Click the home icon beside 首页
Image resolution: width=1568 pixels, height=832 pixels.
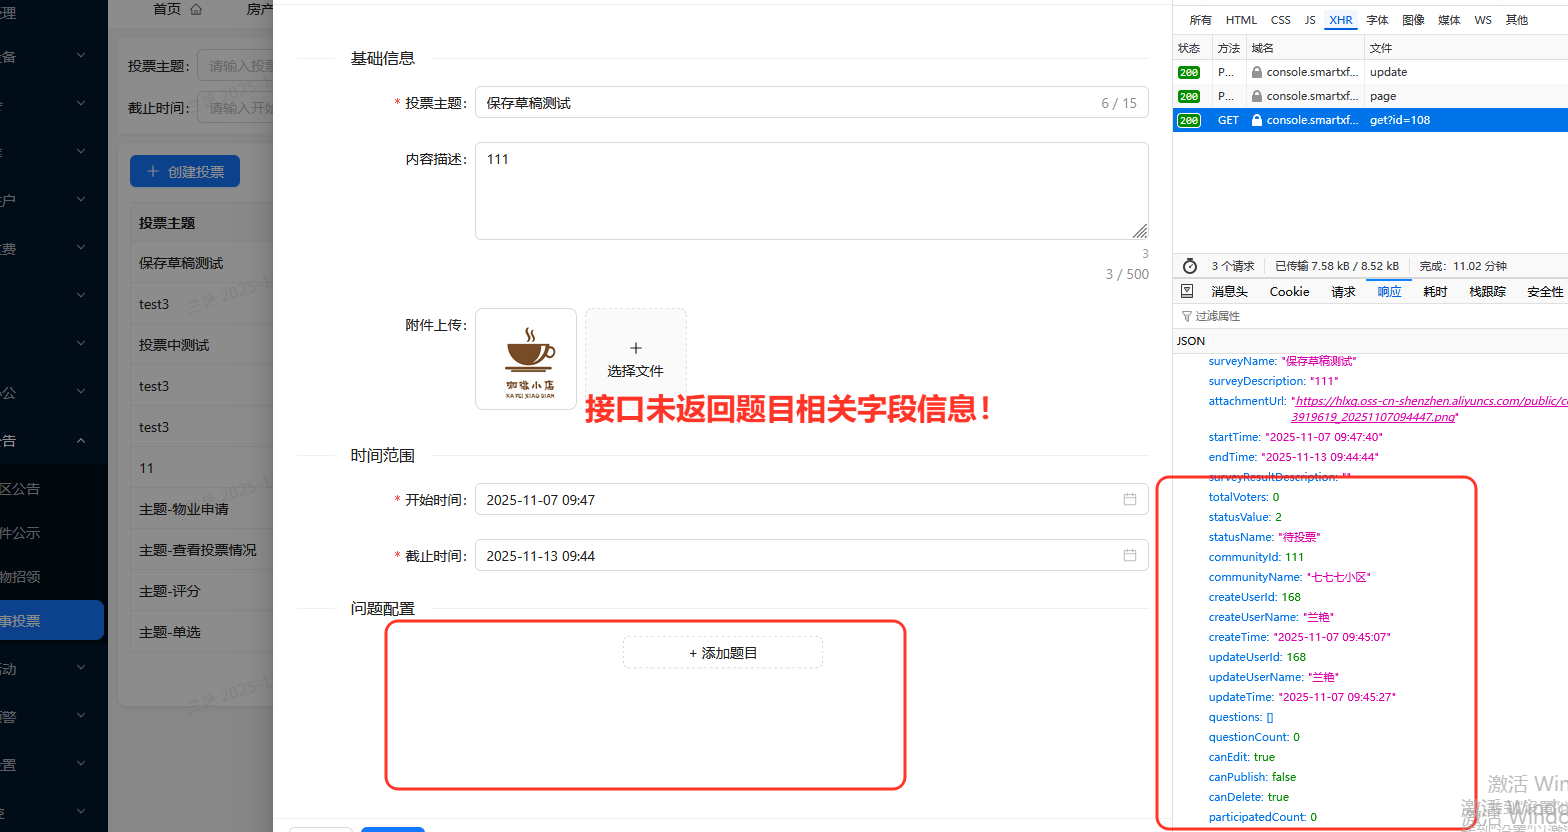pyautogui.click(x=196, y=9)
